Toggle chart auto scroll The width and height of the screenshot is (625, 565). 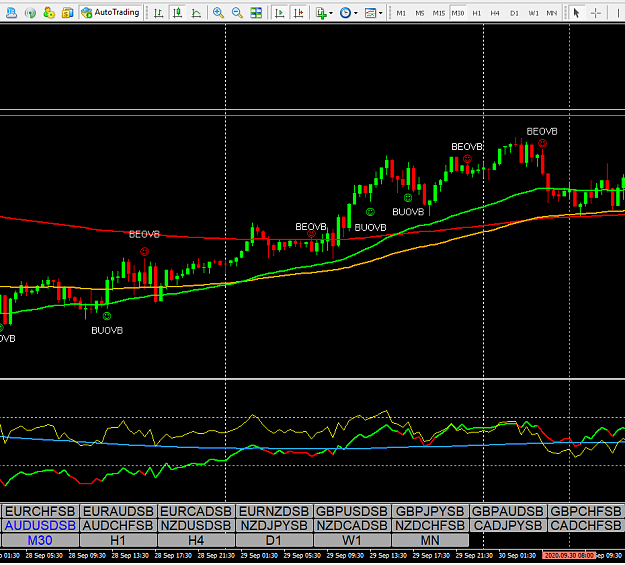280,13
